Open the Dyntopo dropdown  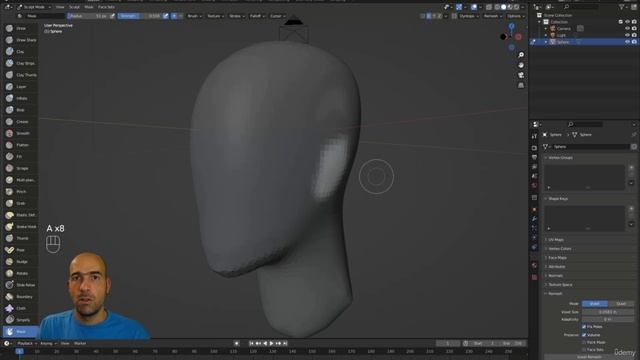(469, 16)
